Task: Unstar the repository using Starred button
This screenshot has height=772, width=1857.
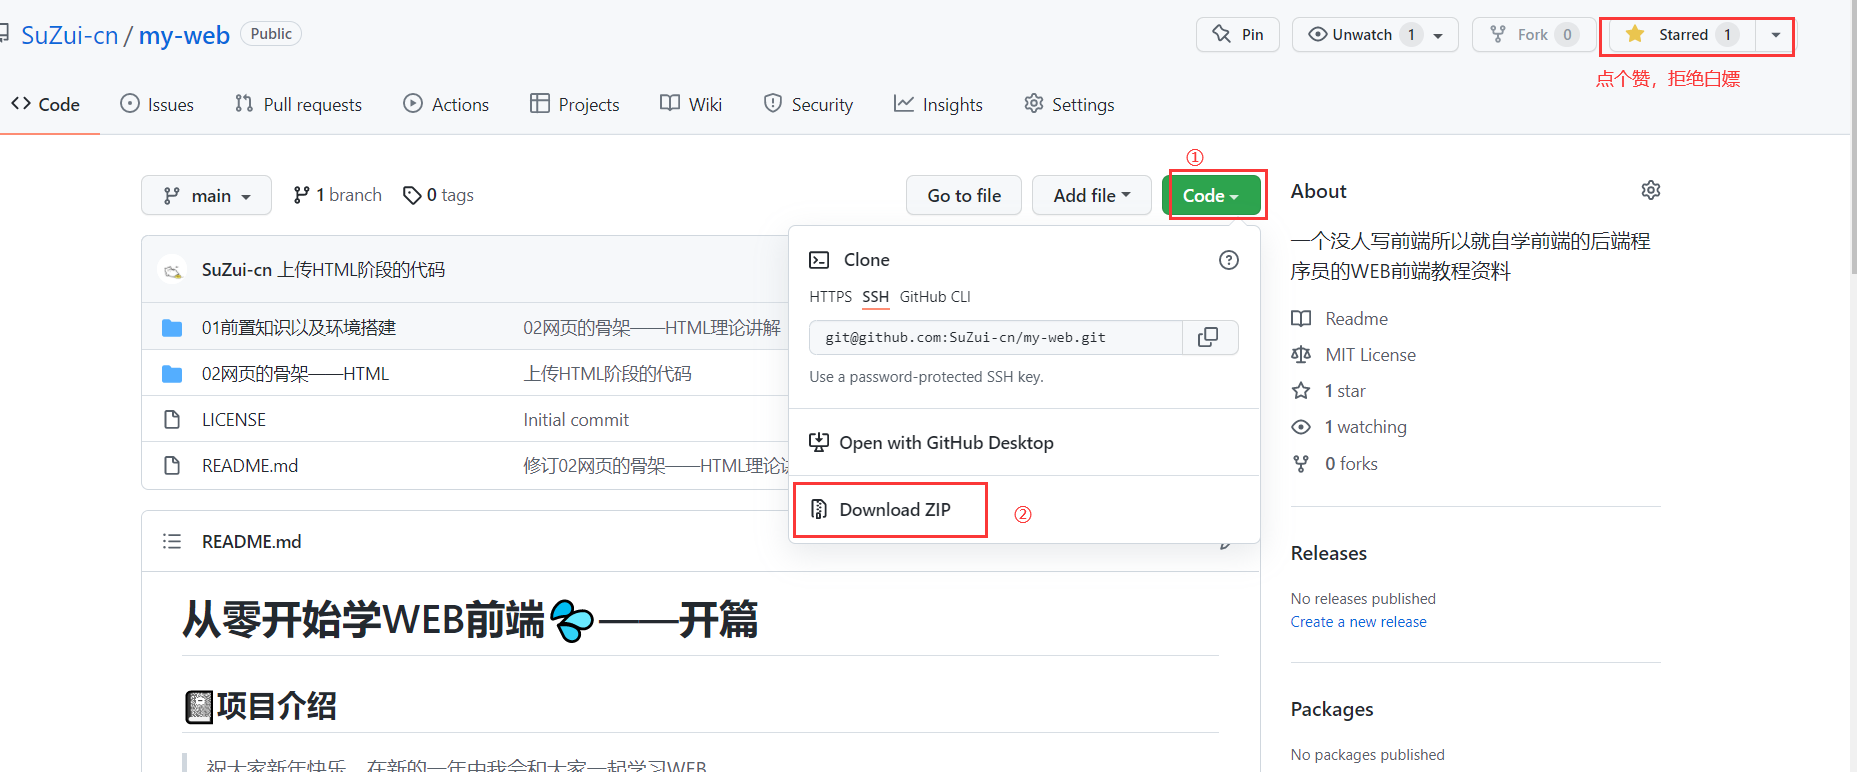Action: click(x=1682, y=35)
